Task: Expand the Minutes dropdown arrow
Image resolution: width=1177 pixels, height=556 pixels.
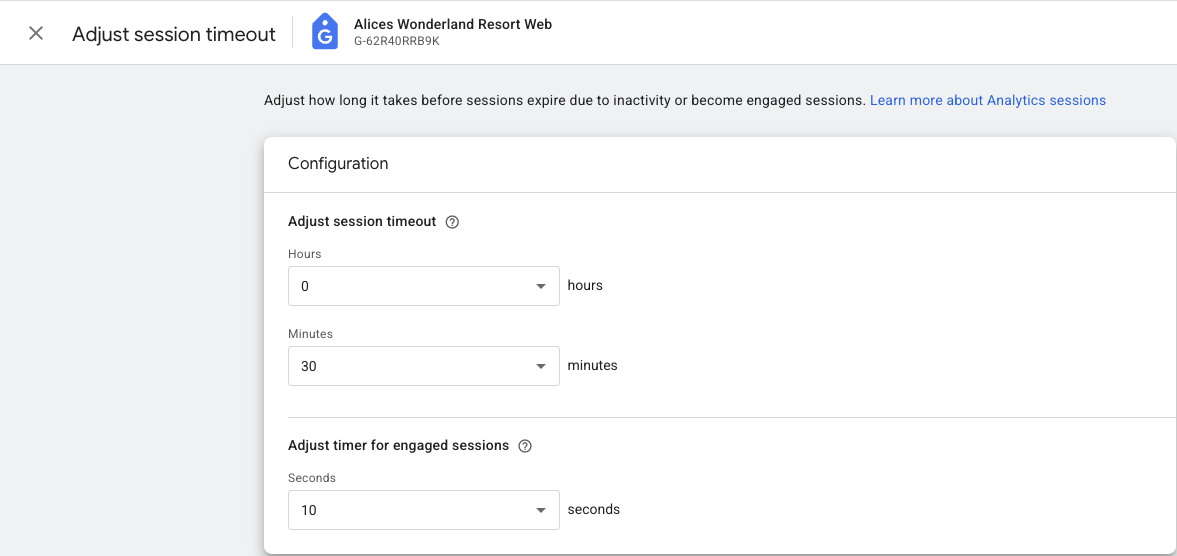Action: tap(541, 366)
